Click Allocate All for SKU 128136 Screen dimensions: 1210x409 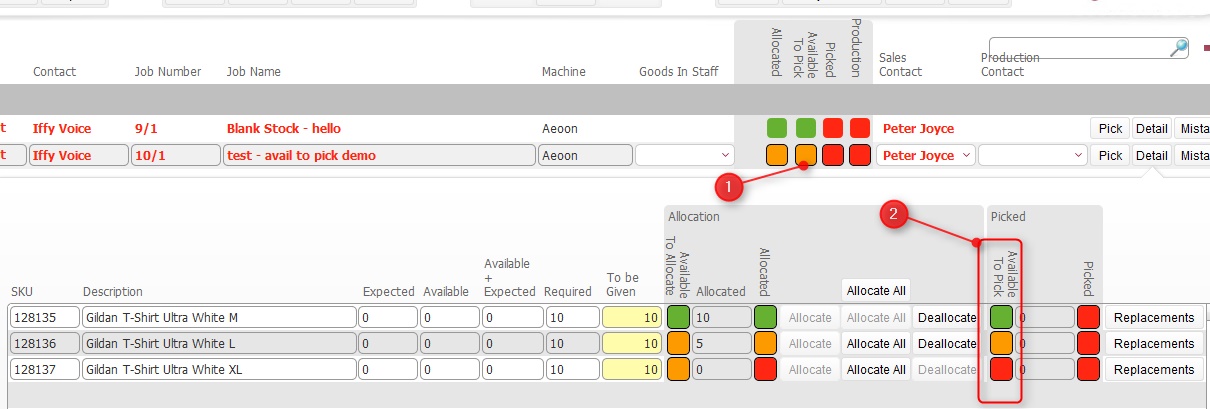coord(875,344)
